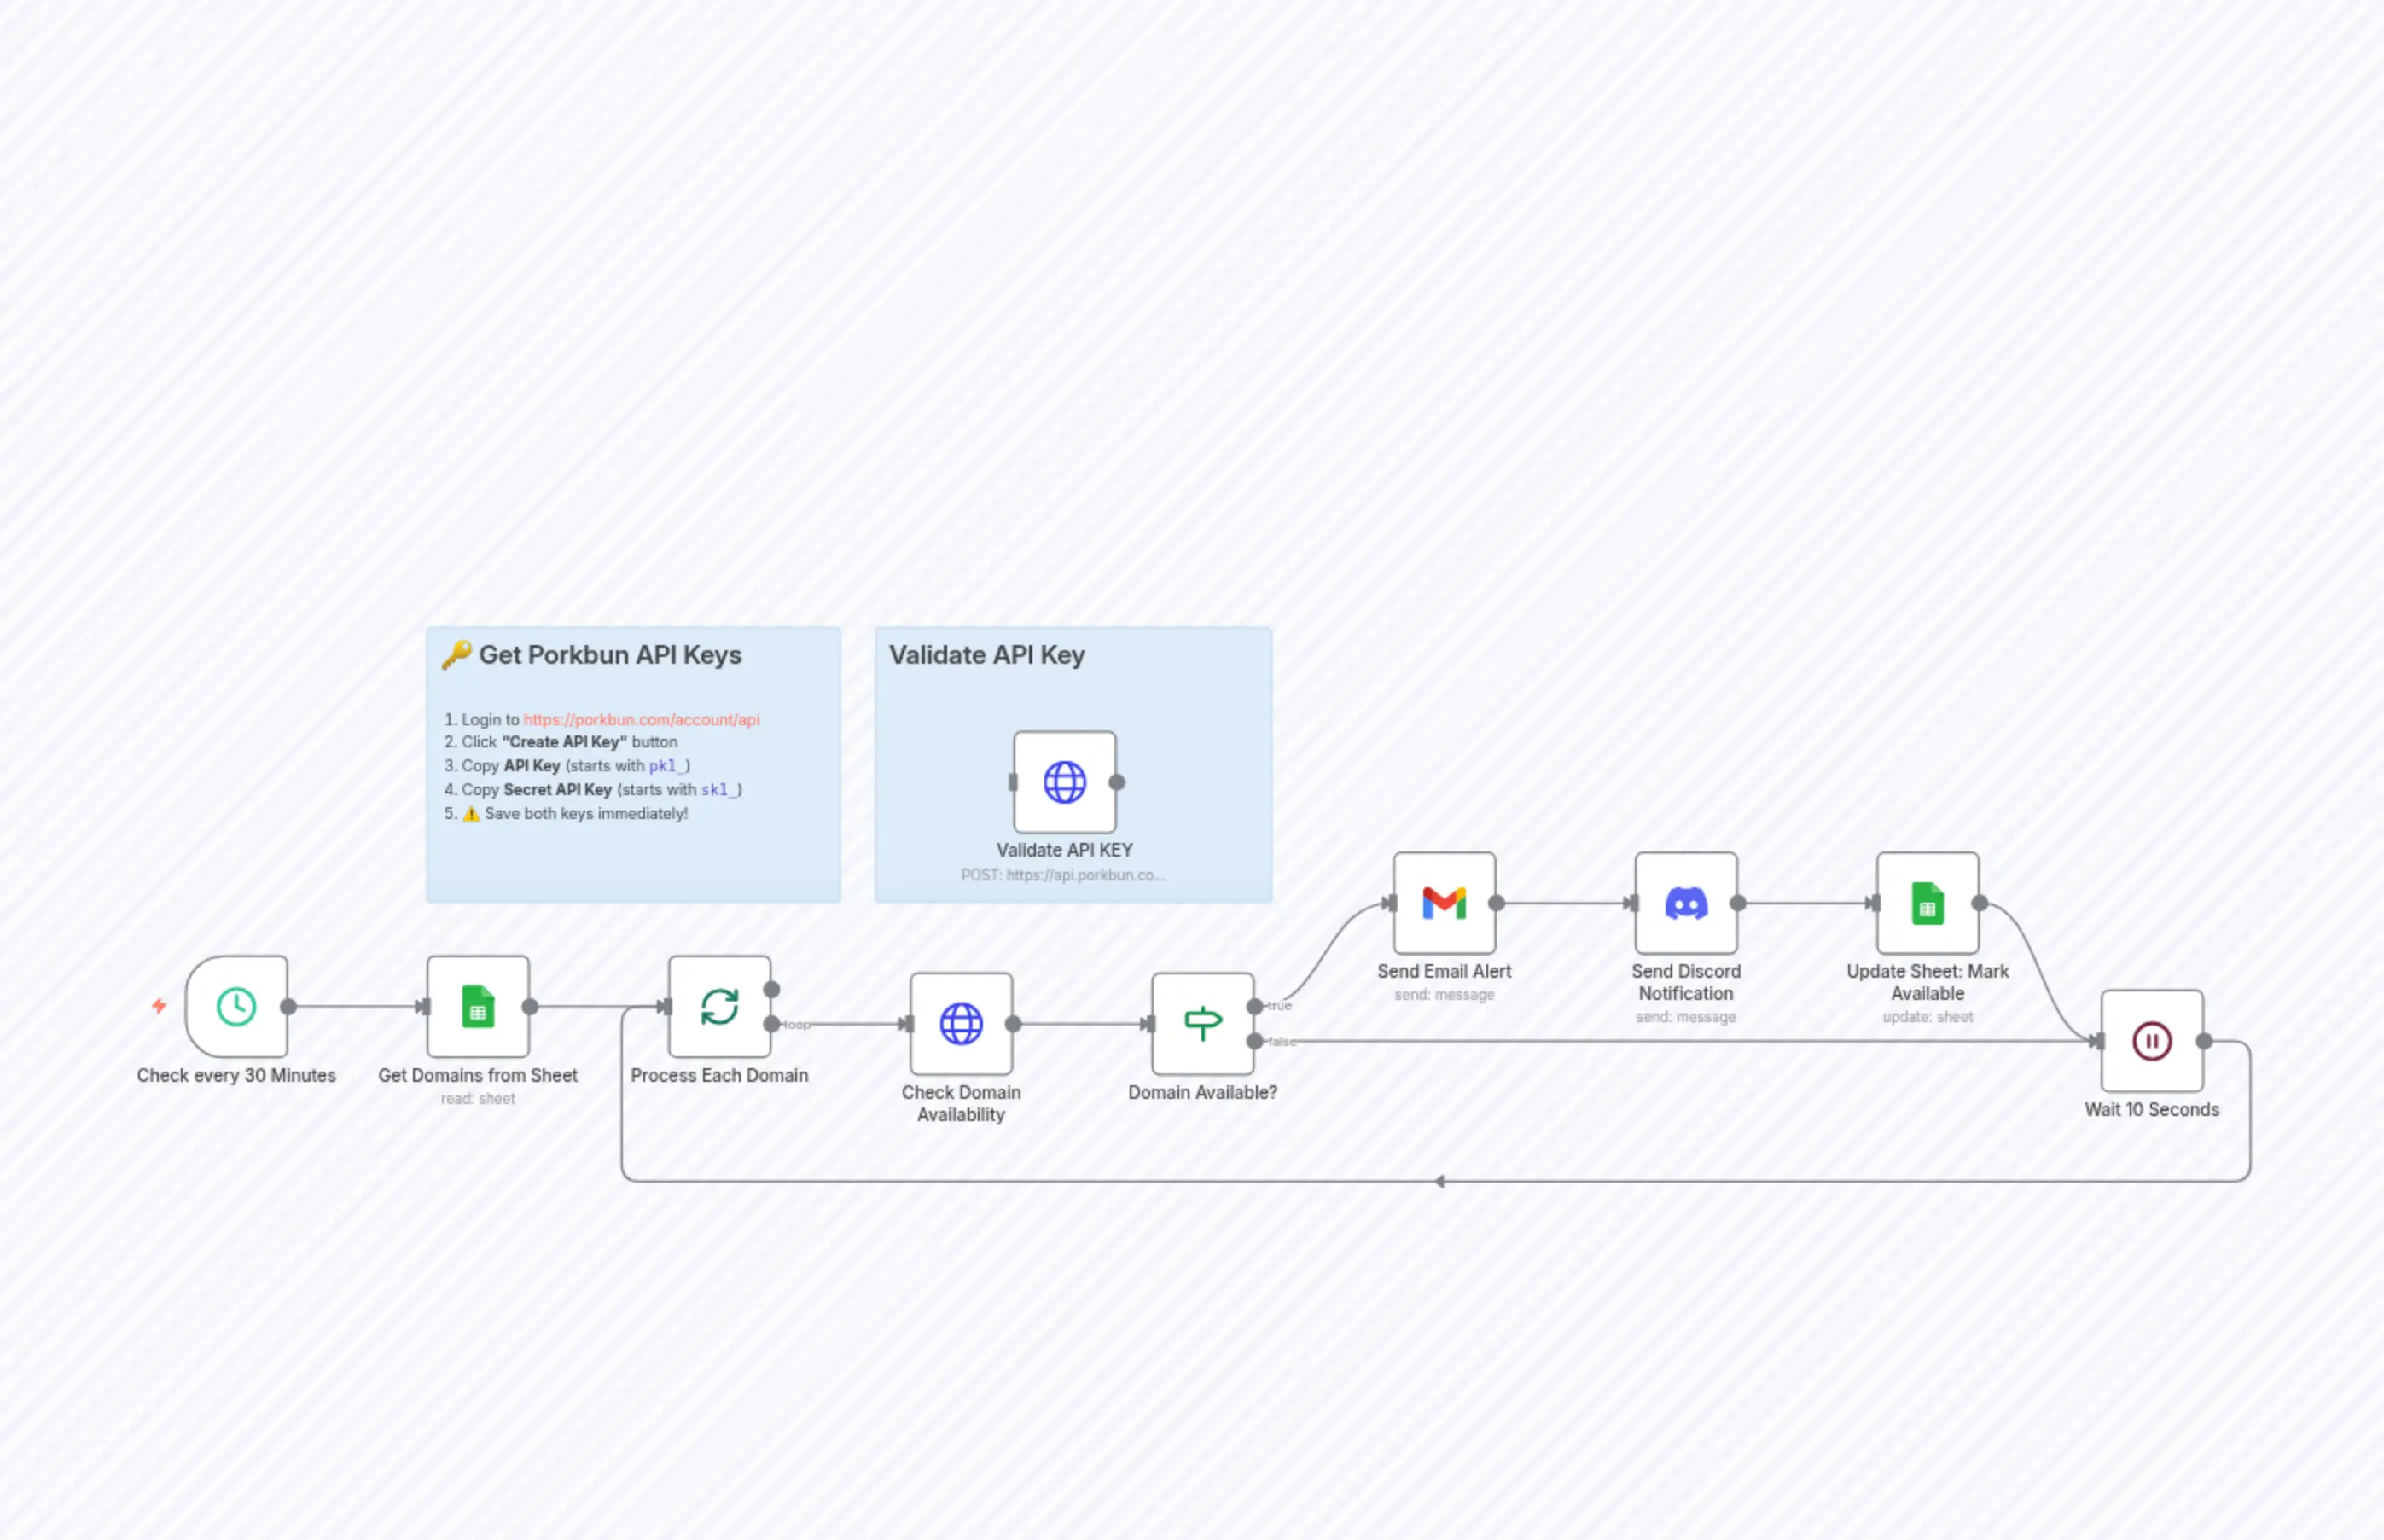This screenshot has height=1540, width=2384.
Task: Select the Check every 30 Minutes schedule trigger
Action: click(237, 1005)
